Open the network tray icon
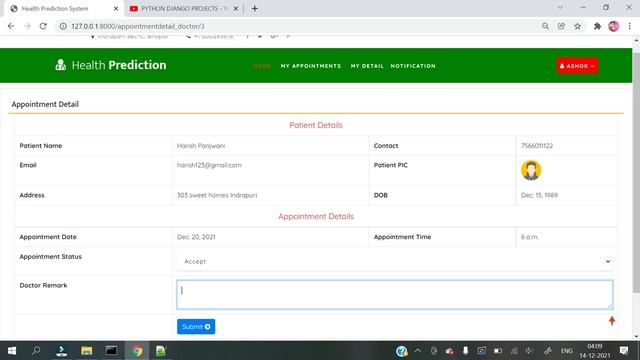The width and height of the screenshot is (640, 360). 514,351
